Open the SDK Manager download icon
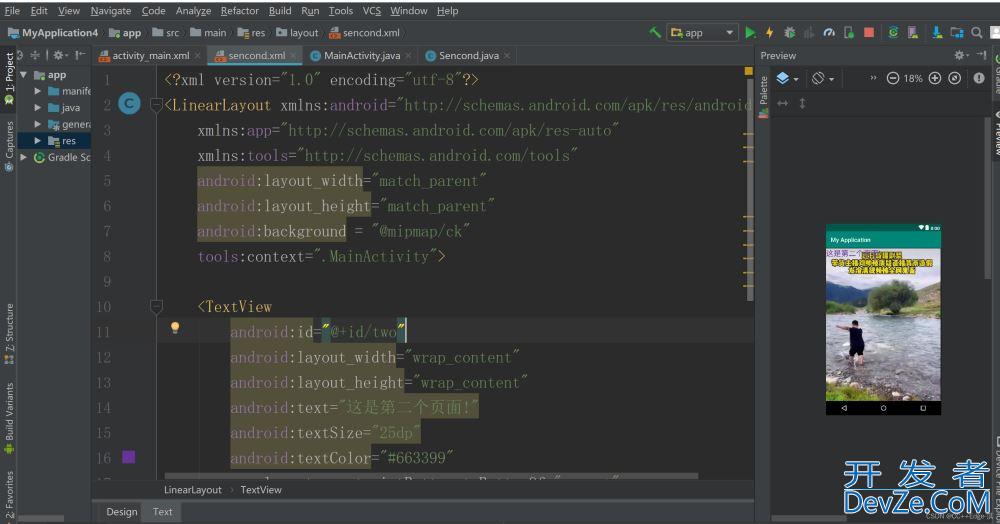 pyautogui.click(x=937, y=33)
